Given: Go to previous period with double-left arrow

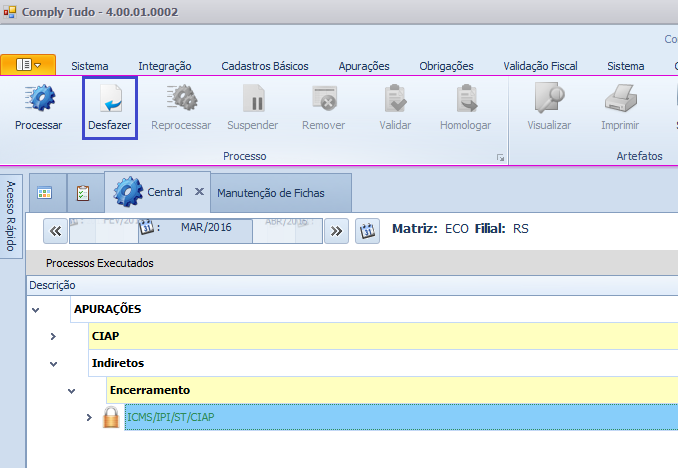Looking at the screenshot, I should point(56,229).
